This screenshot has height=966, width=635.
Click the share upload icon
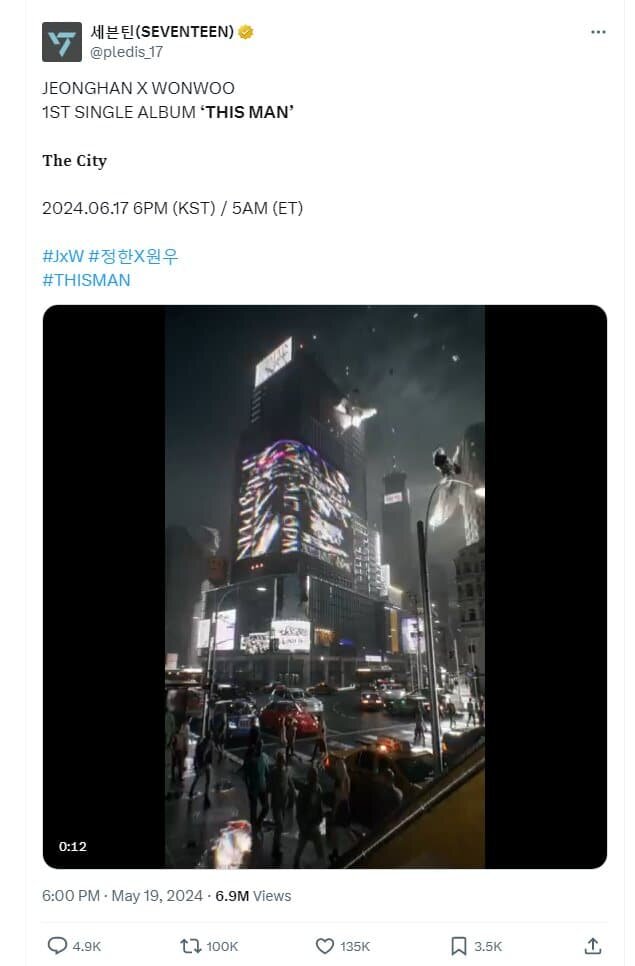[x=593, y=946]
